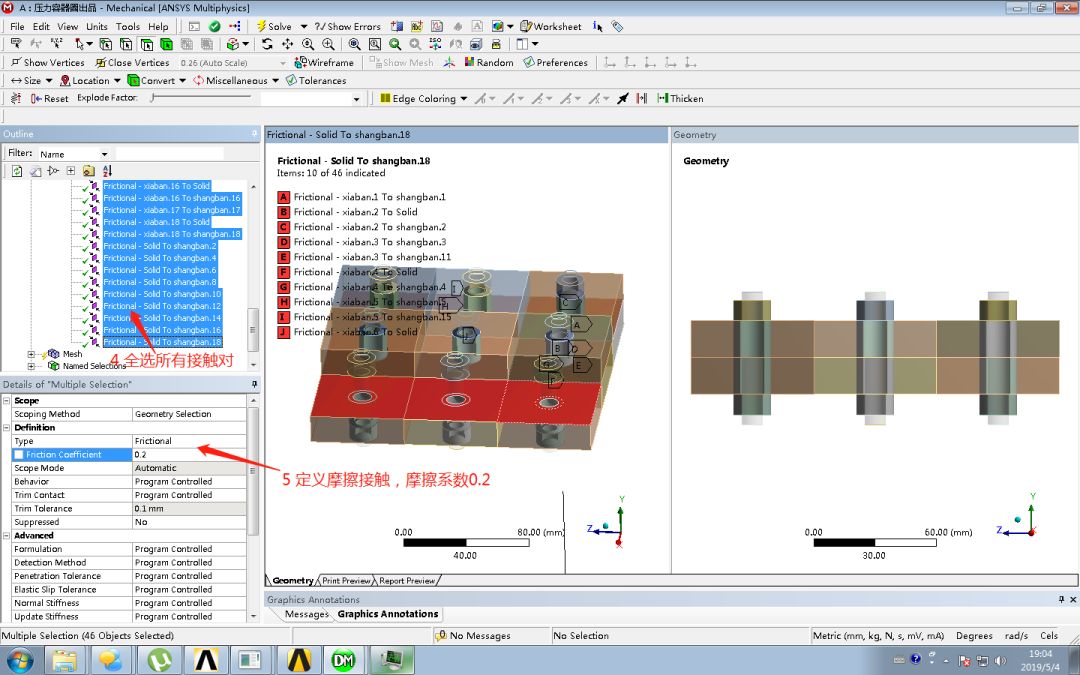Toggle Show Mesh display option
The width and height of the screenshot is (1080, 675).
click(x=400, y=62)
